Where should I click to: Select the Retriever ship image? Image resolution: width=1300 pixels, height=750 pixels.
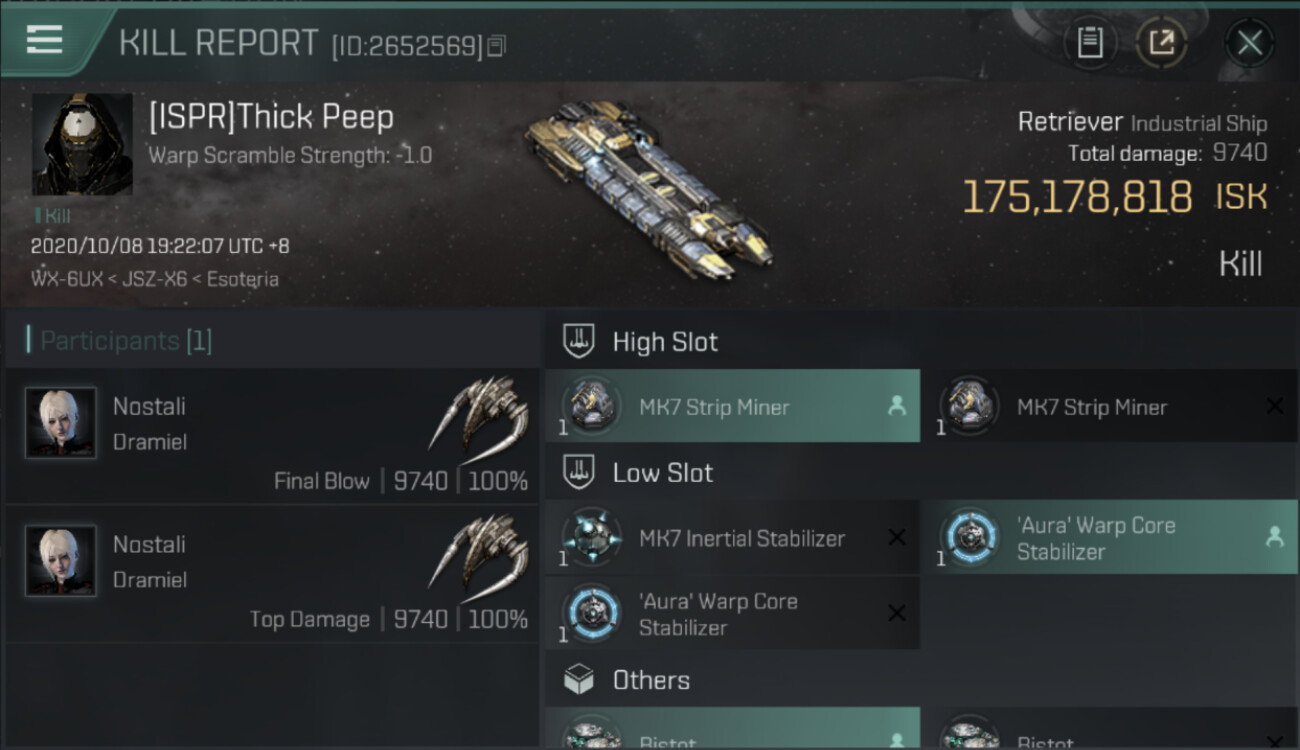click(647, 190)
